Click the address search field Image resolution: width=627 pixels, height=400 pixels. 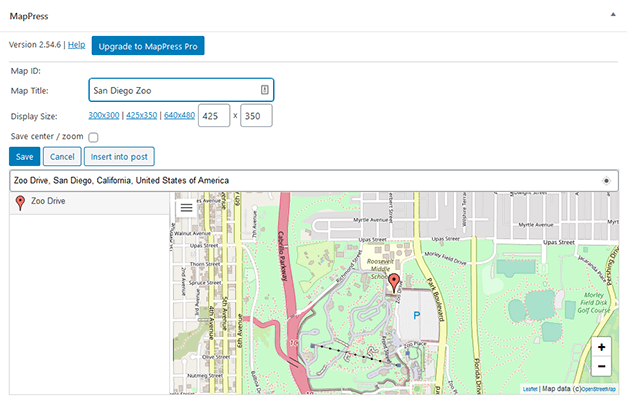tap(300, 181)
